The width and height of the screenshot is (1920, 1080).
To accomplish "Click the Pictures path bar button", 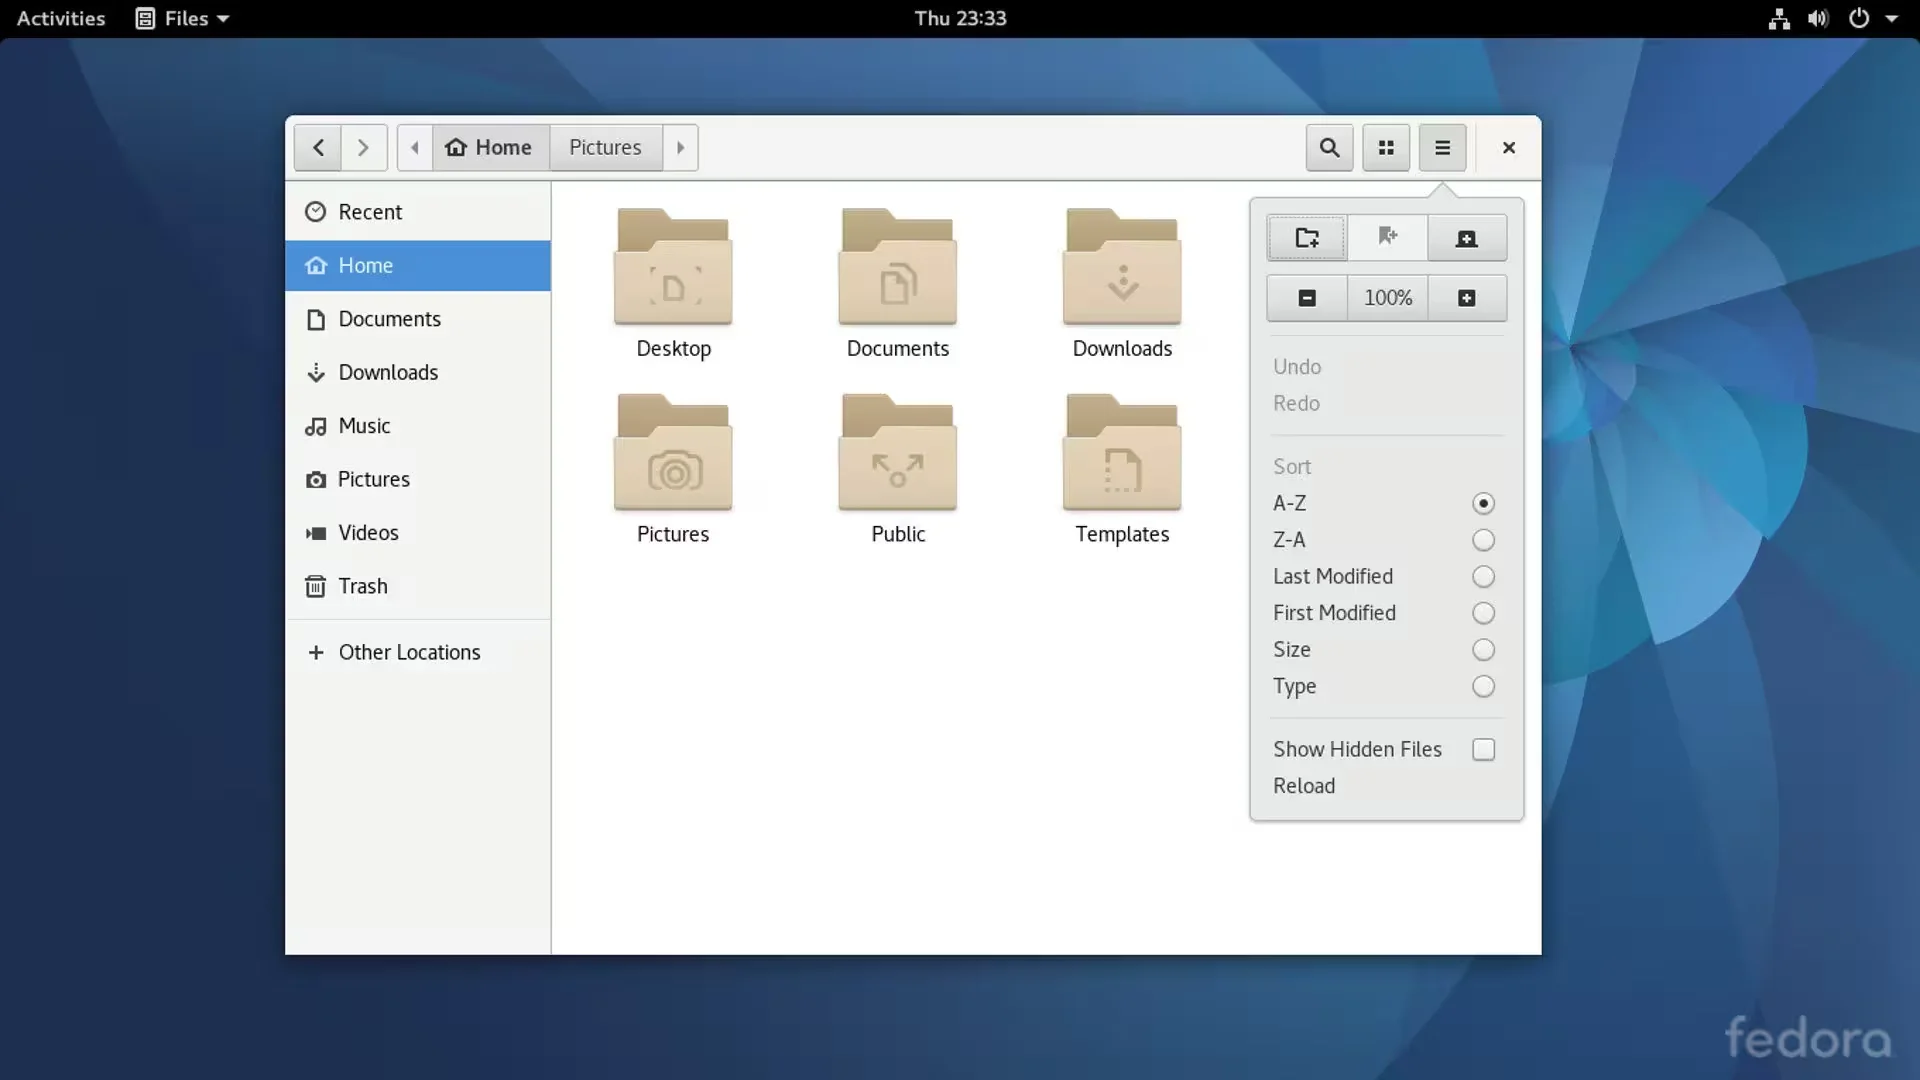I will tap(605, 148).
